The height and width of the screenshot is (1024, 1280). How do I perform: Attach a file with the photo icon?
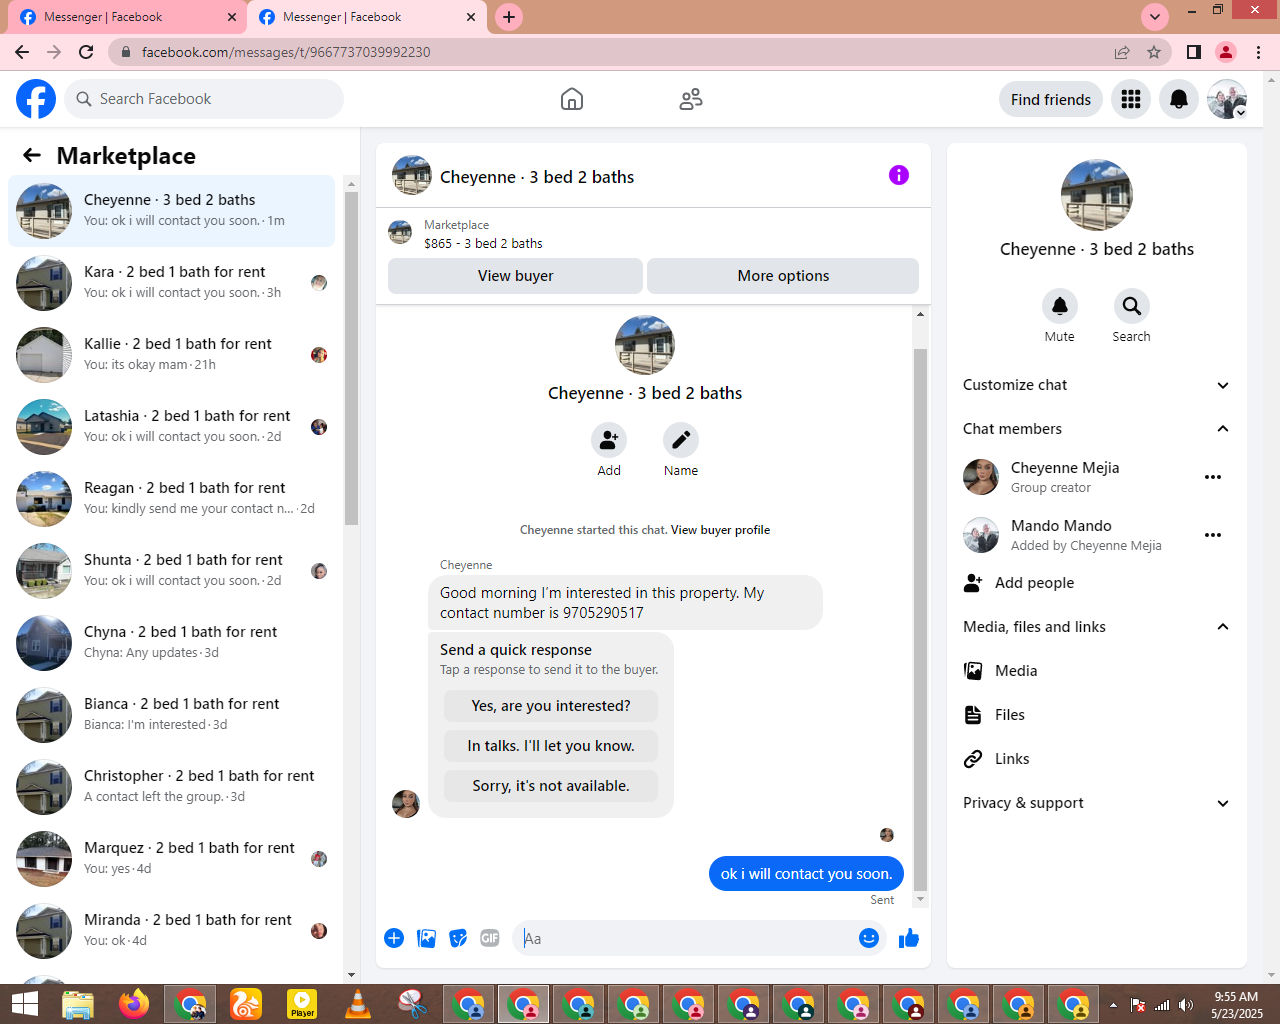pos(426,938)
